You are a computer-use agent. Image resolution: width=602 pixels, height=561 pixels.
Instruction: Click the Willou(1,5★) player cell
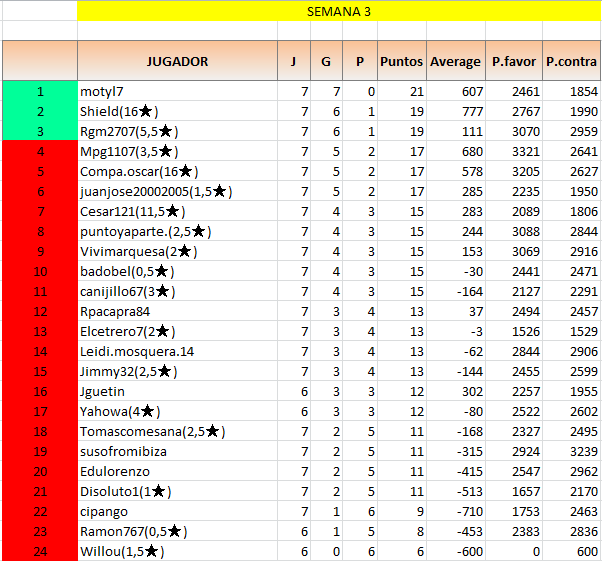(177, 551)
